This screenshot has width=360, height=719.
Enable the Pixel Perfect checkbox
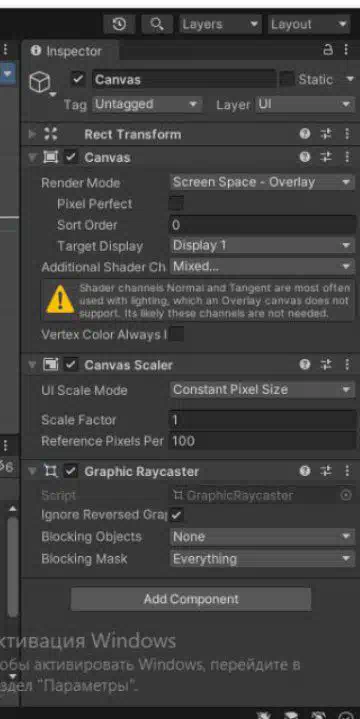pos(176,204)
